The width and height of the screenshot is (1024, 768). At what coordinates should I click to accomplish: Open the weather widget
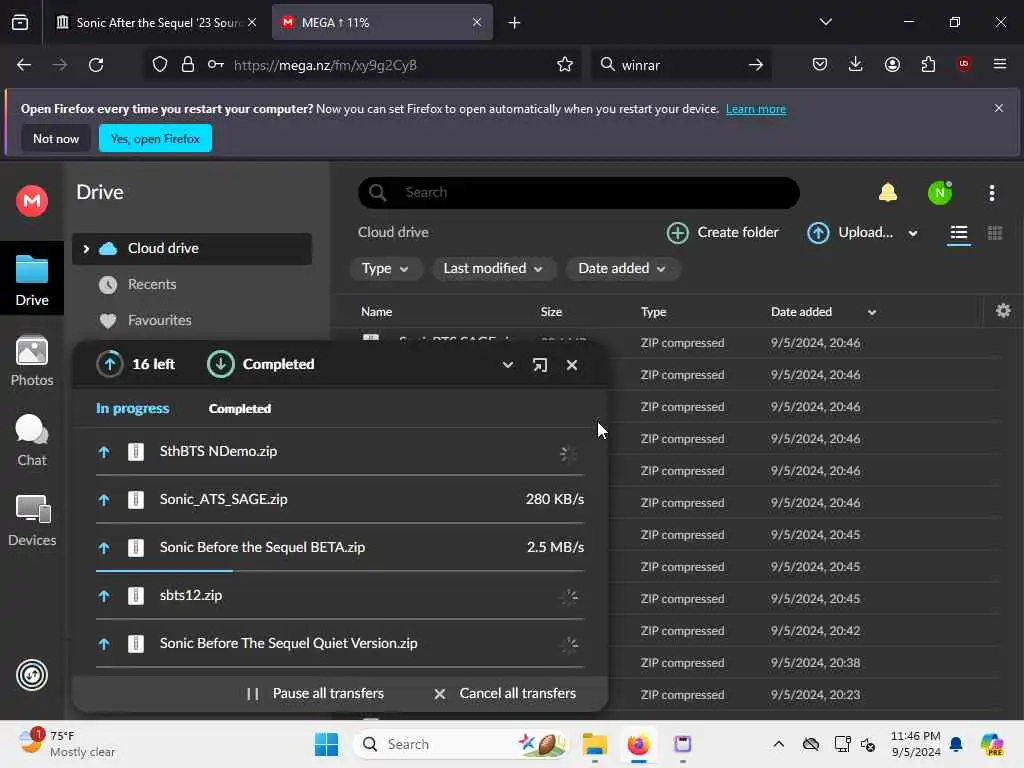coord(67,743)
